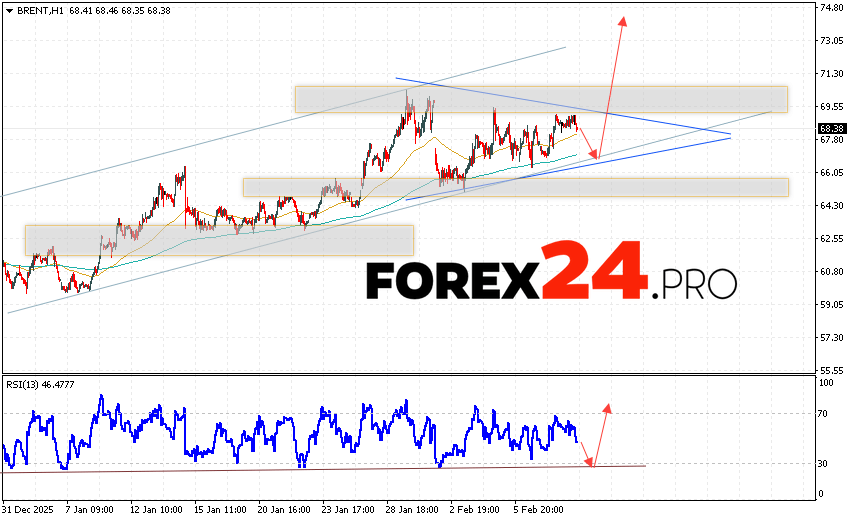The height and width of the screenshot is (521, 855).
Task: Select the upper resistance zone rectangle near 69.55
Action: (x=540, y=99)
